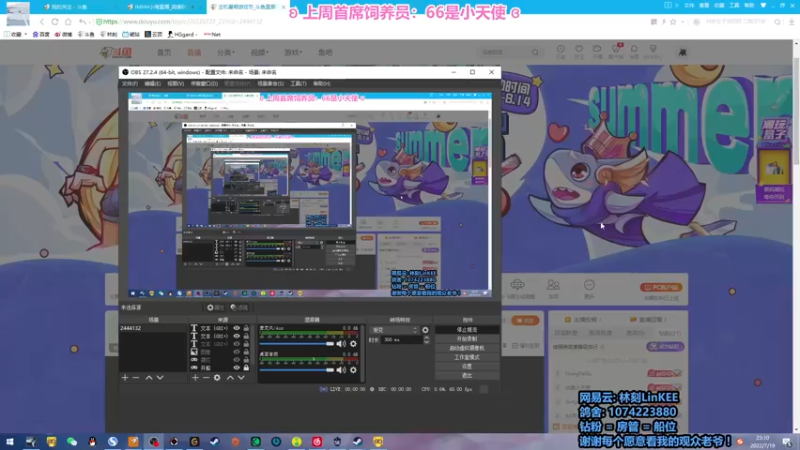Click 开始录制 in OBS controls
The width and height of the screenshot is (800, 450).
[467, 339]
